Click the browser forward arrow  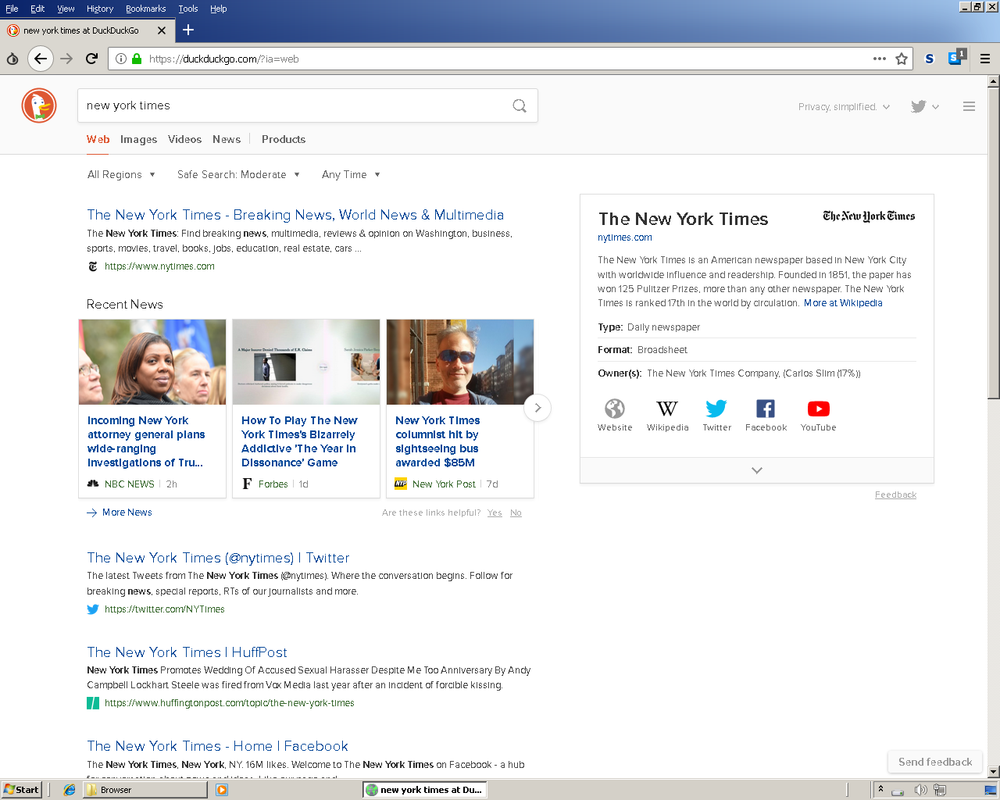point(66,59)
